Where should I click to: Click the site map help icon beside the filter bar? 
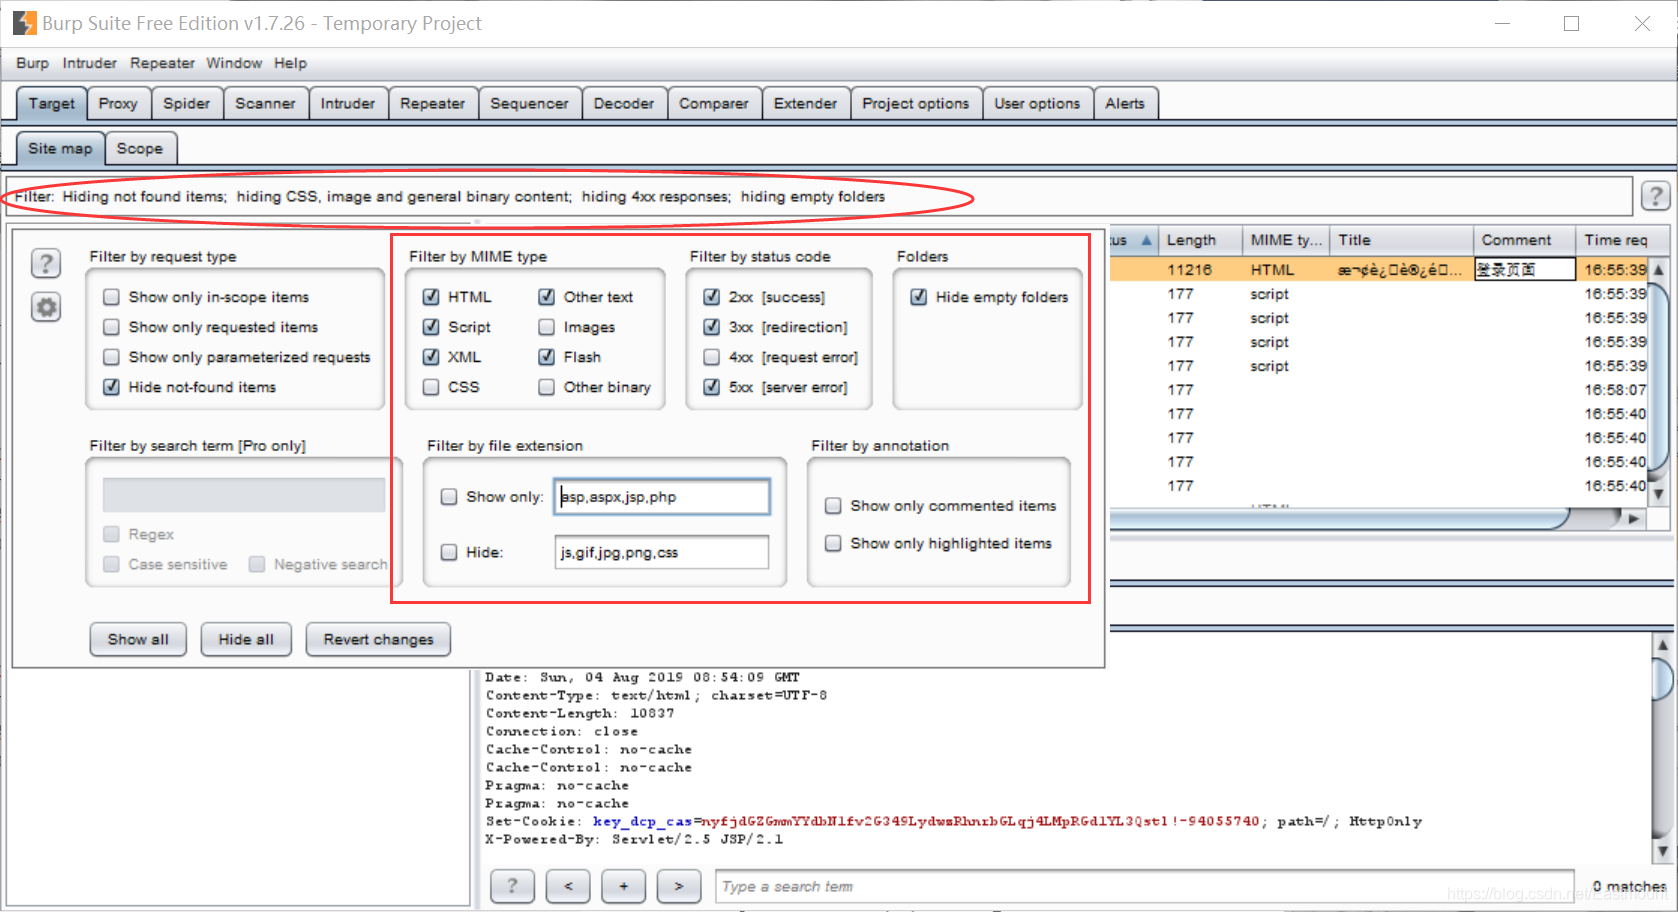click(1655, 196)
